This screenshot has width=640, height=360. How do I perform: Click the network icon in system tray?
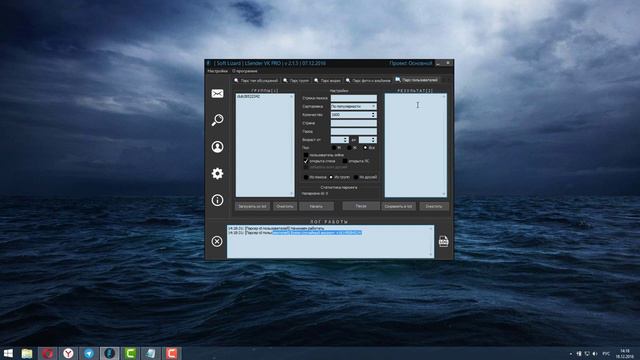pyautogui.click(x=587, y=353)
